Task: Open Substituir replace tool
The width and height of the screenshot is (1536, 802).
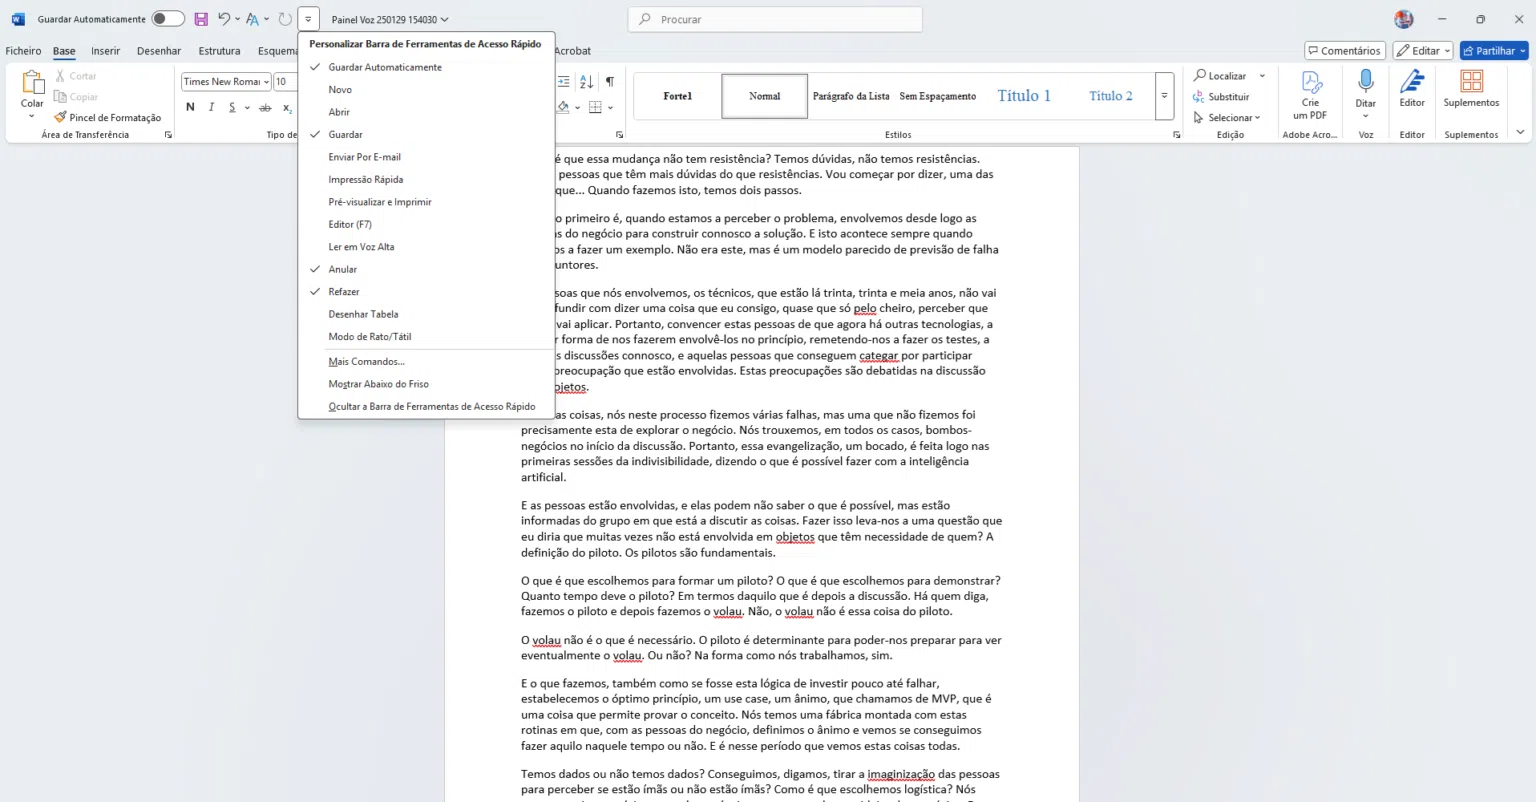Action: point(1221,97)
